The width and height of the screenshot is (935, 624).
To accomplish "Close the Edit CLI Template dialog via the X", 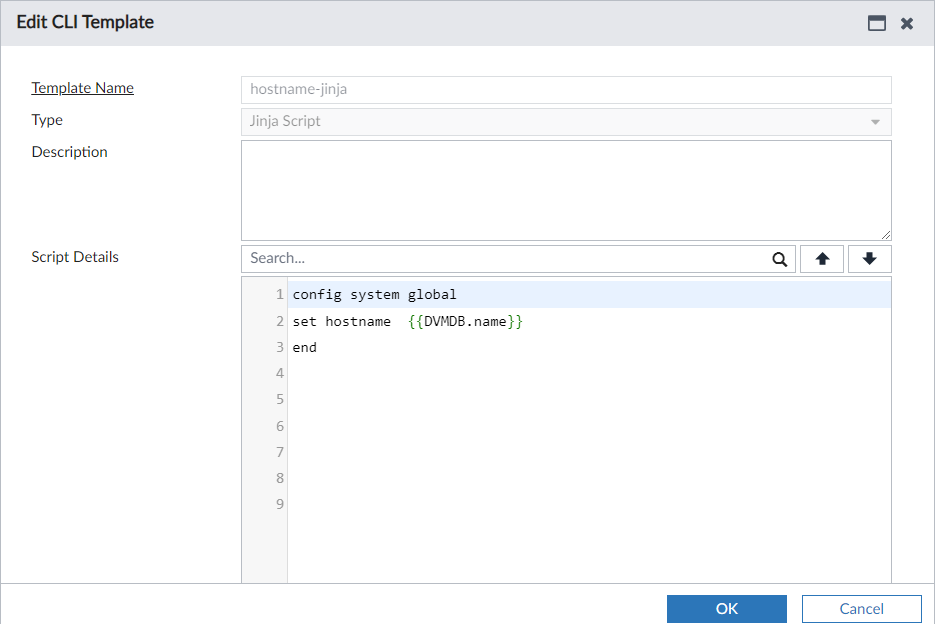I will 907,23.
